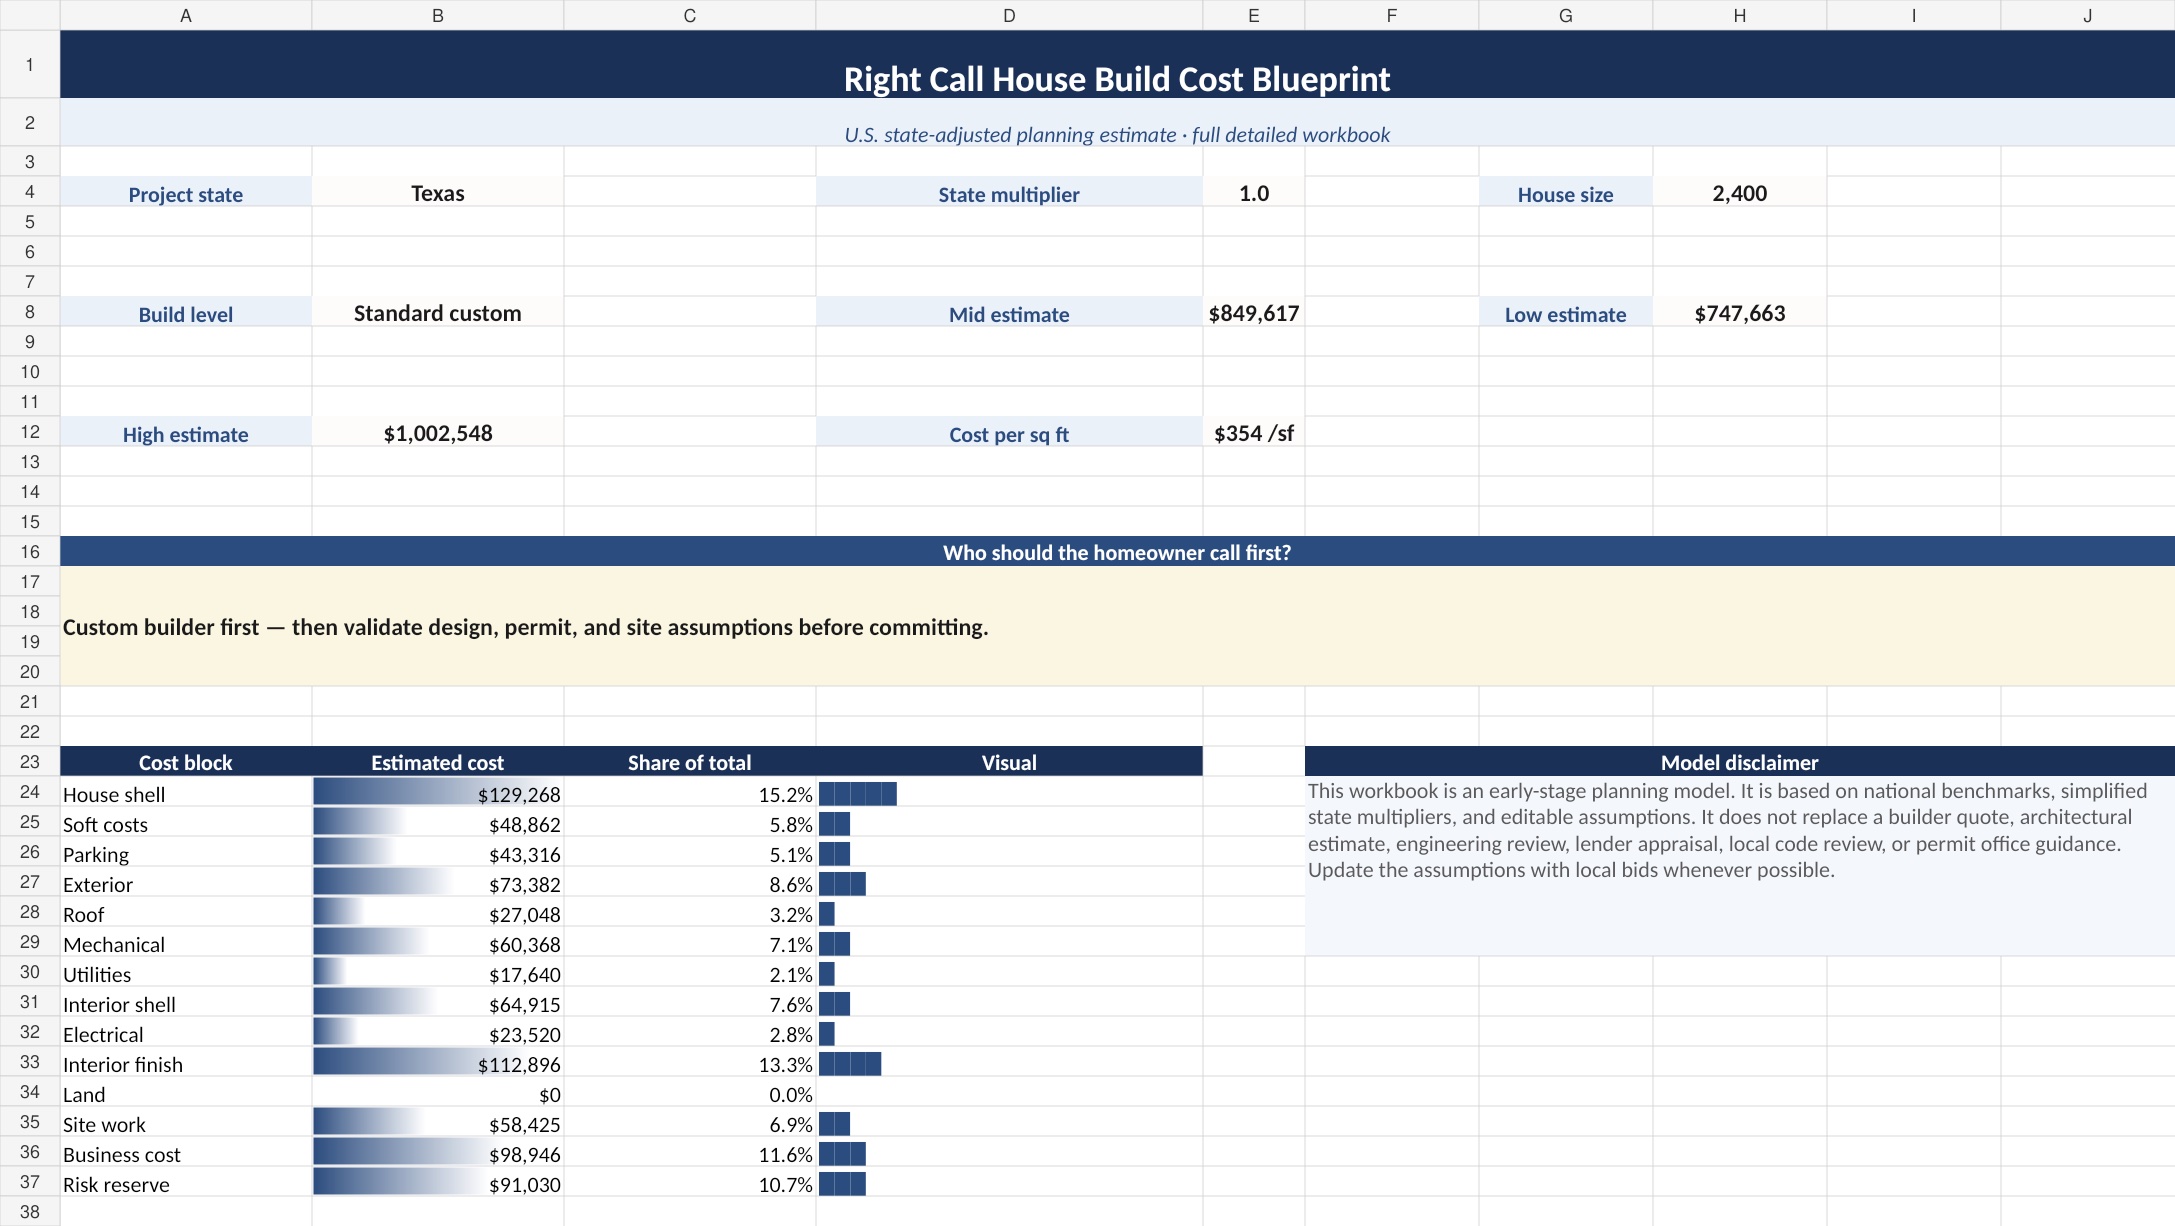The width and height of the screenshot is (2175, 1226).
Task: Select column A header
Action: point(186,15)
